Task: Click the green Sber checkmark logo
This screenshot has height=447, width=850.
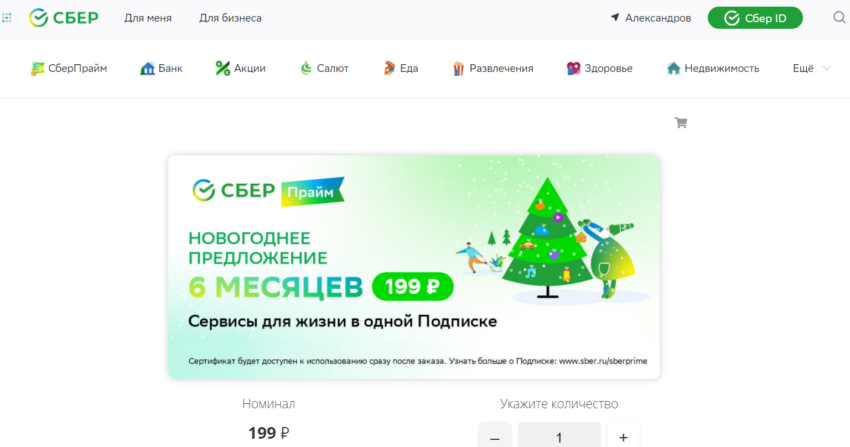Action: coord(38,18)
